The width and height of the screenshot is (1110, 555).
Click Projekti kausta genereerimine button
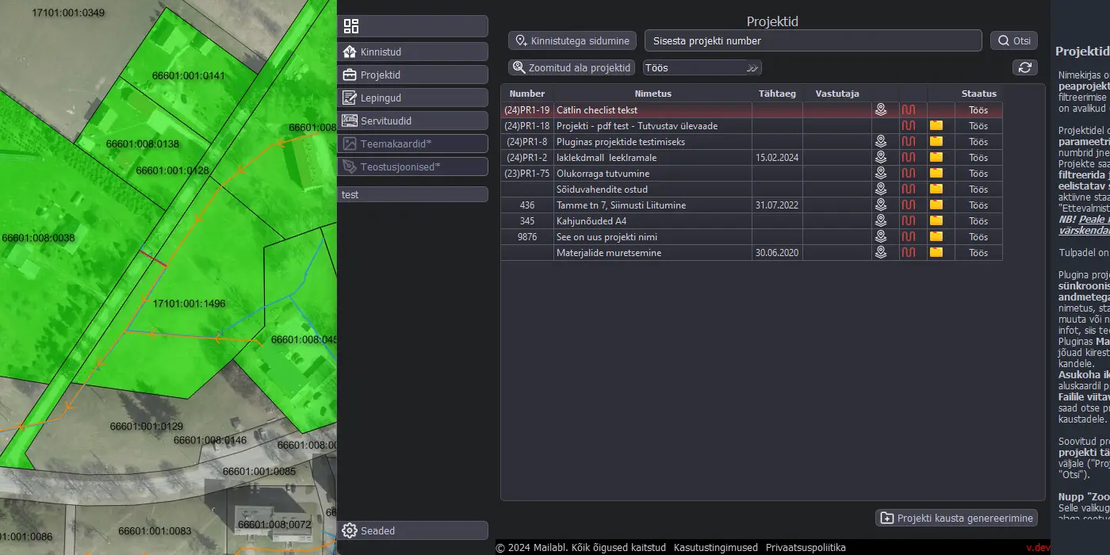click(956, 518)
